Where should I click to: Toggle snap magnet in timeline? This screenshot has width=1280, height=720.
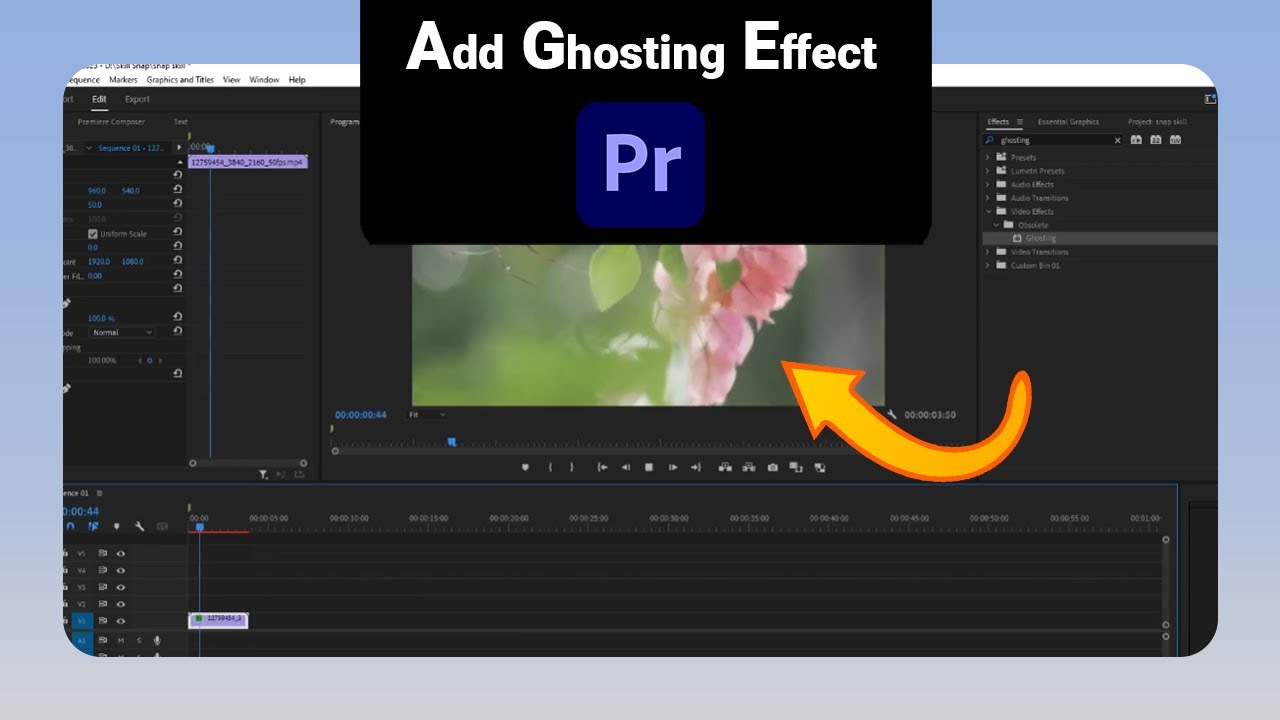(x=70, y=526)
